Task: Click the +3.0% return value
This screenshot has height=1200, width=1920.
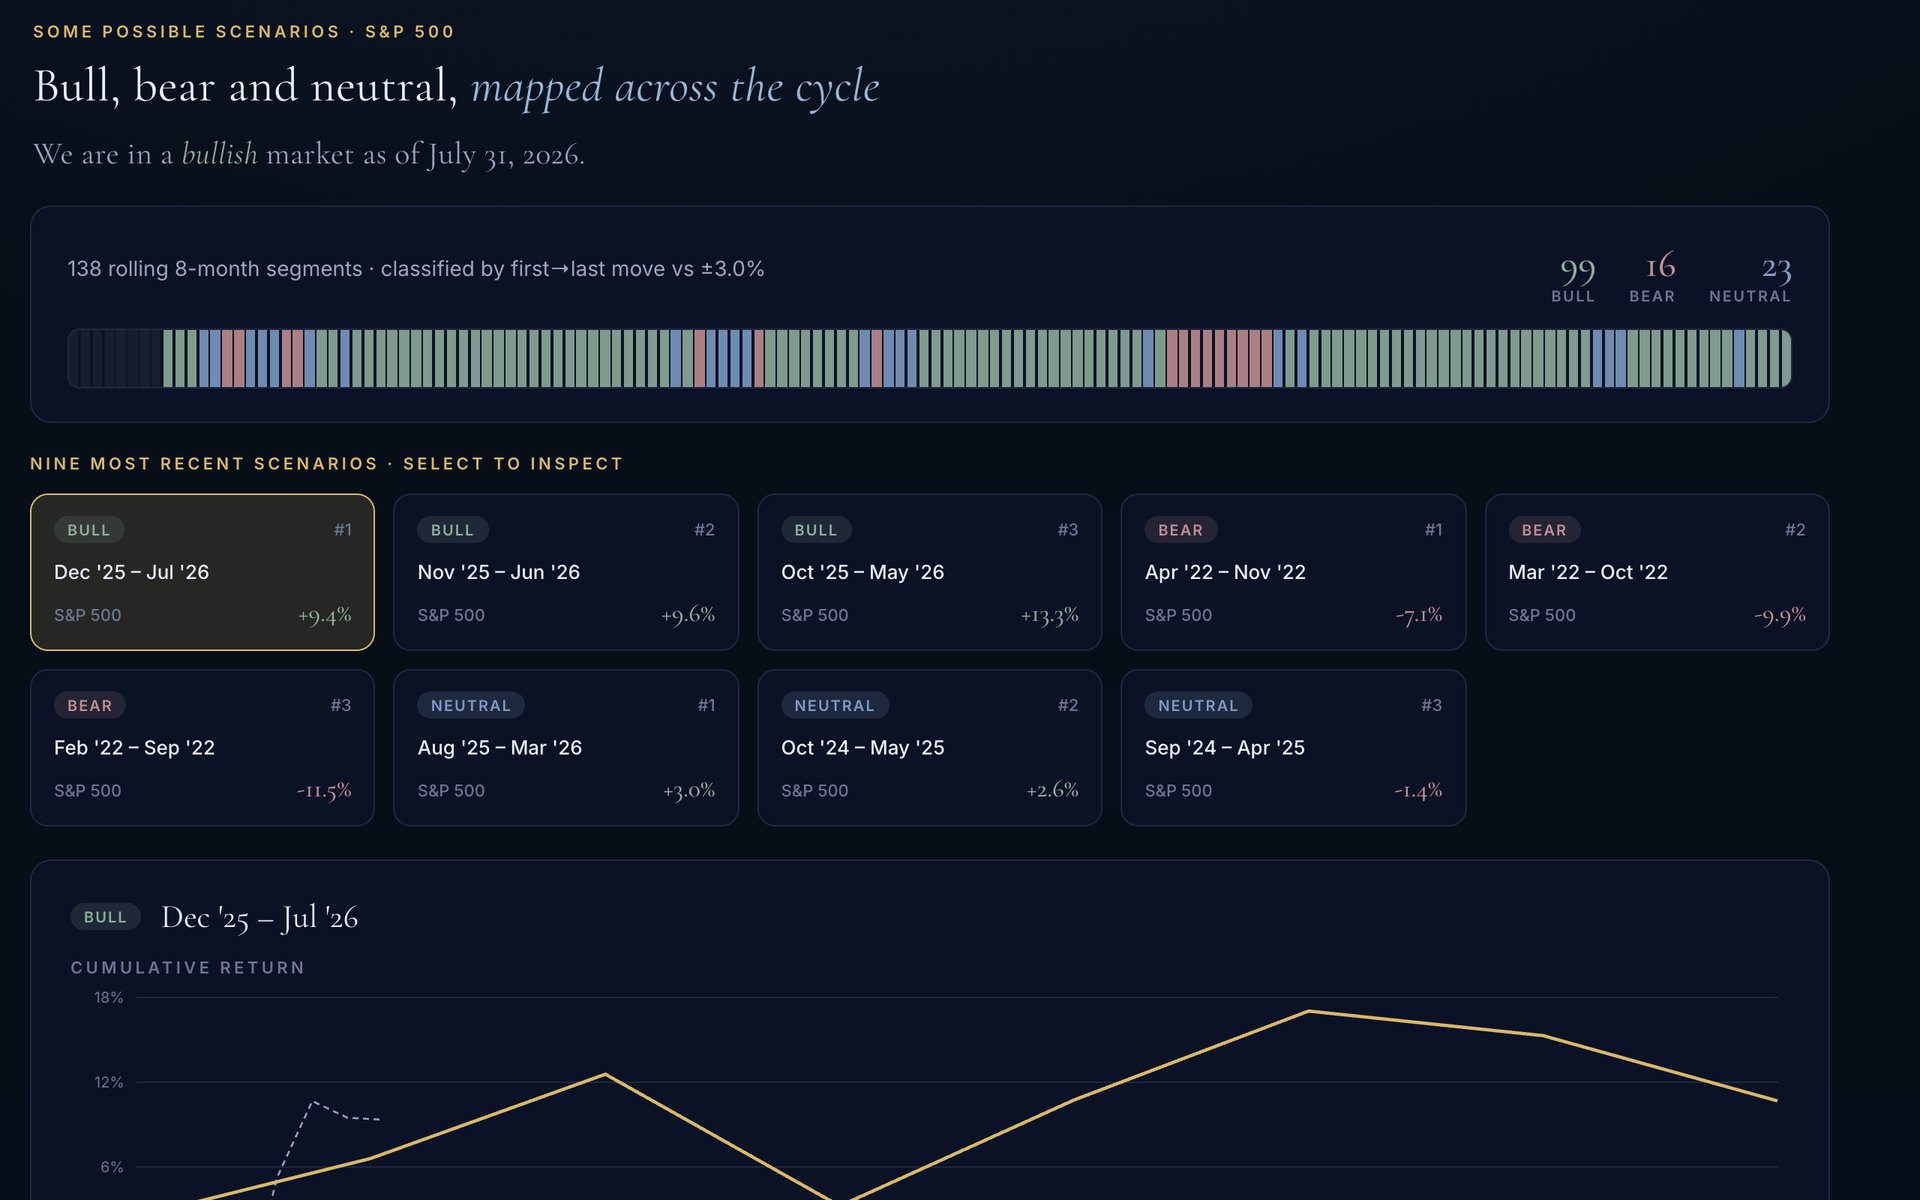Action: [x=689, y=790]
